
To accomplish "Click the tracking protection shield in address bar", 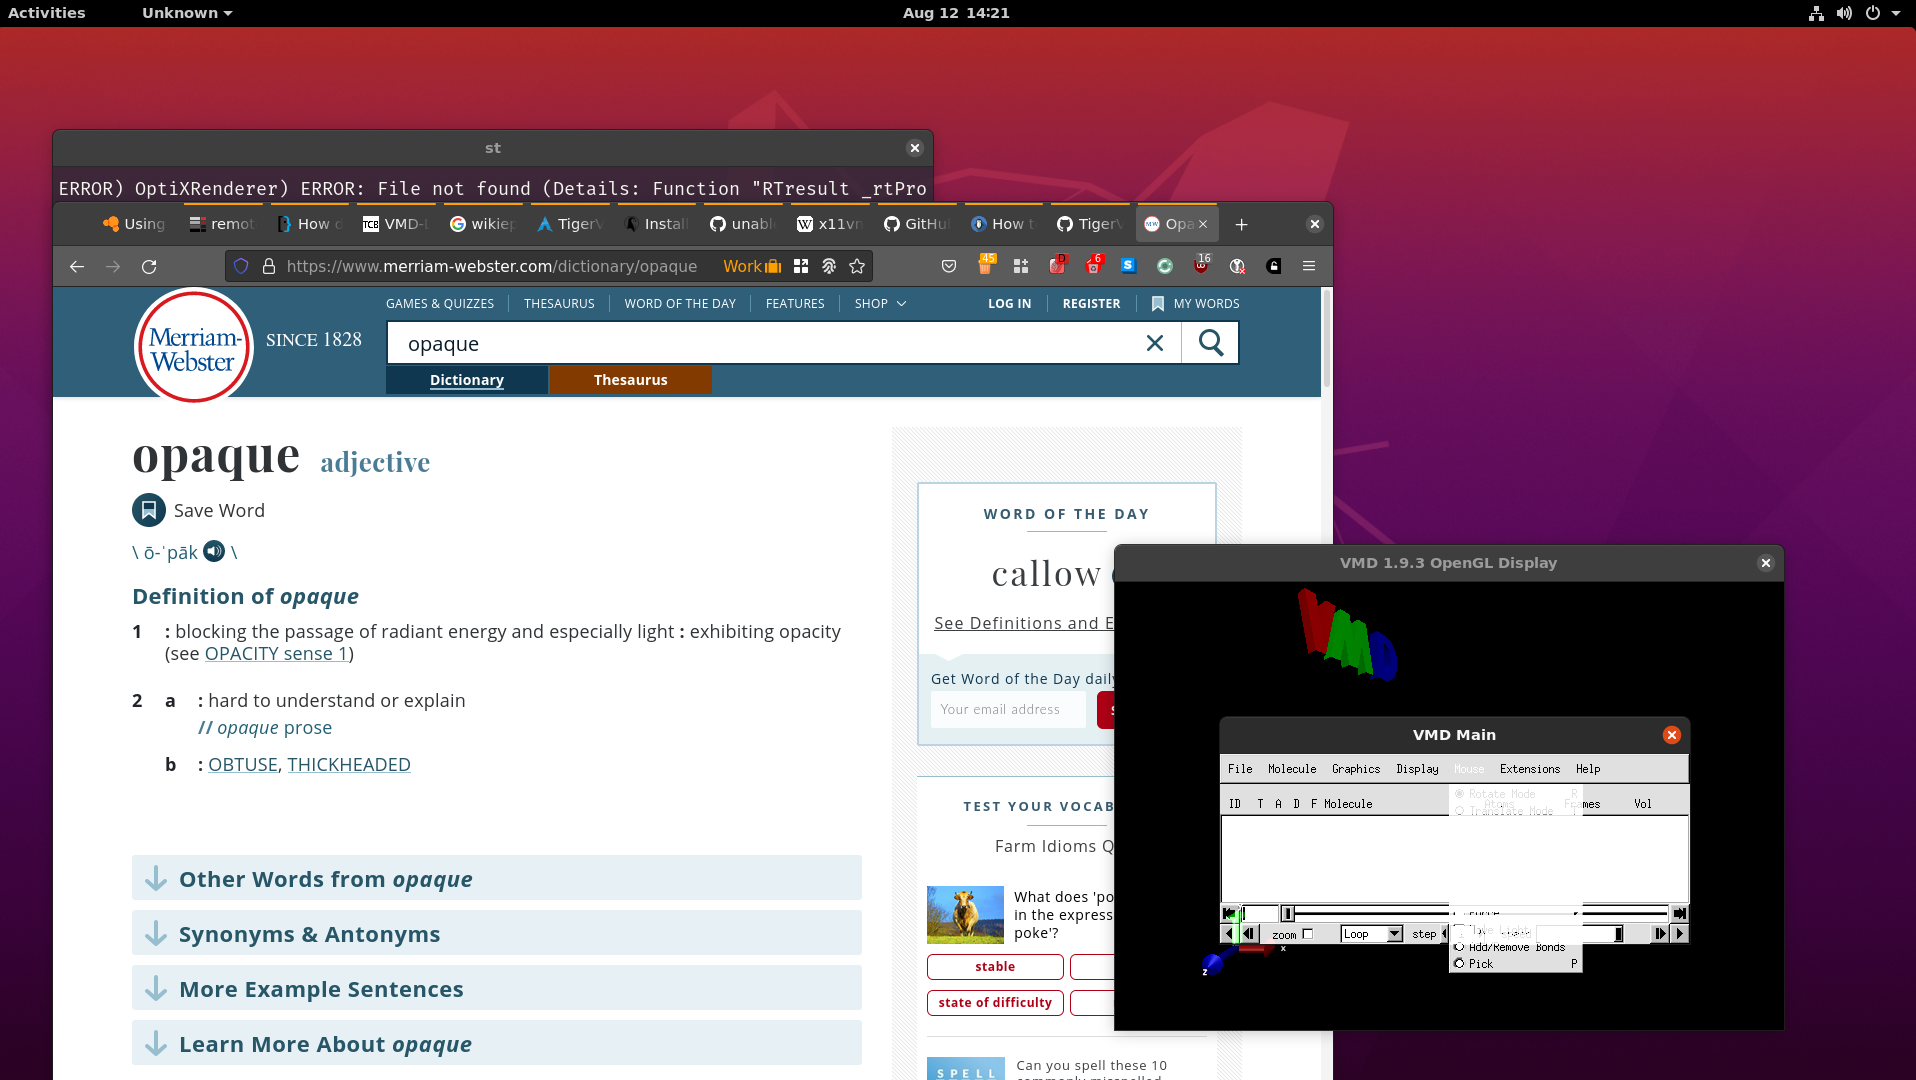I will [240, 266].
